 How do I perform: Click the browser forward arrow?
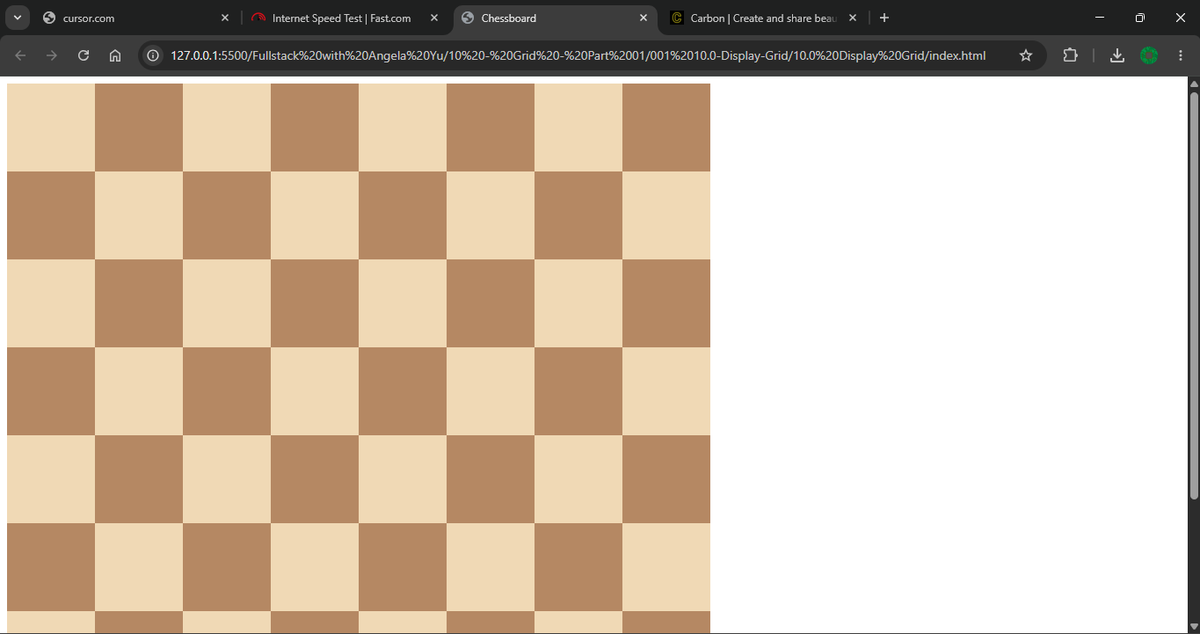51,56
